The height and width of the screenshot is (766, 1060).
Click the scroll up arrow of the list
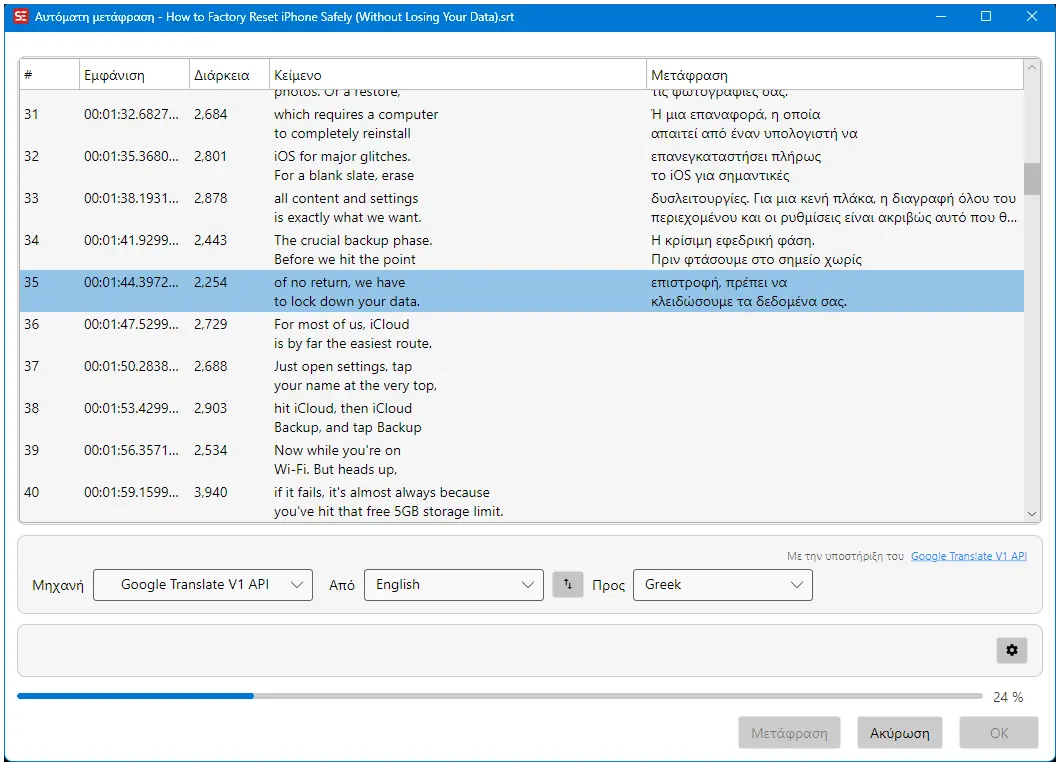pos(1032,68)
